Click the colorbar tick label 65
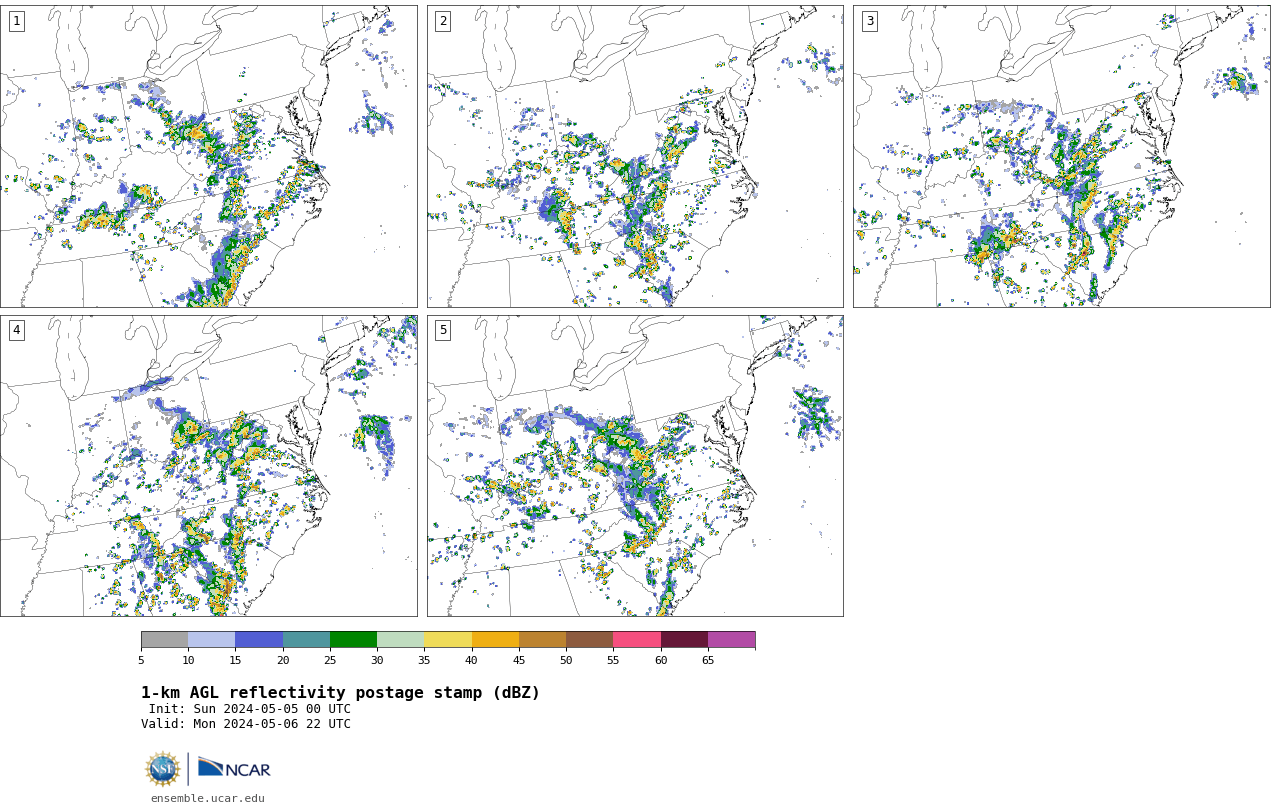Image resolution: width=1280 pixels, height=809 pixels. pyautogui.click(x=708, y=660)
